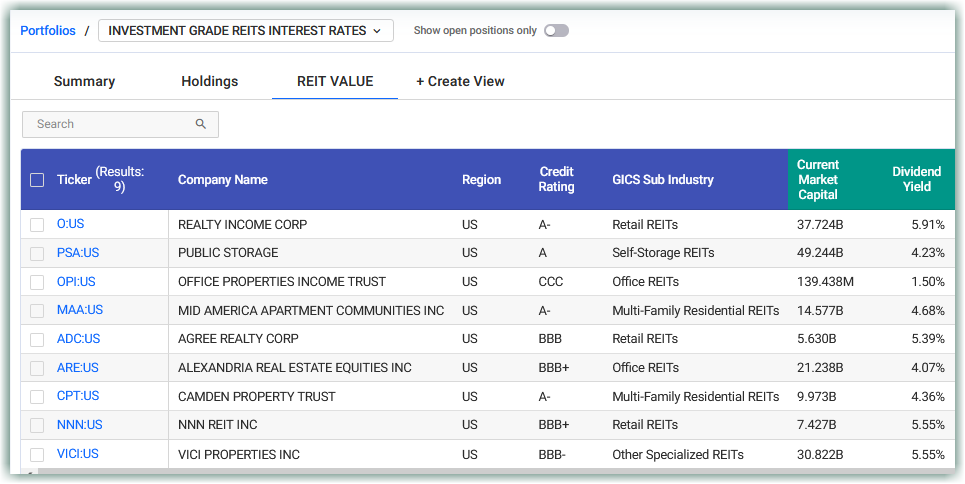Click the Self-Storage REITs cell
The height and width of the screenshot is (484, 965).
[x=663, y=253]
